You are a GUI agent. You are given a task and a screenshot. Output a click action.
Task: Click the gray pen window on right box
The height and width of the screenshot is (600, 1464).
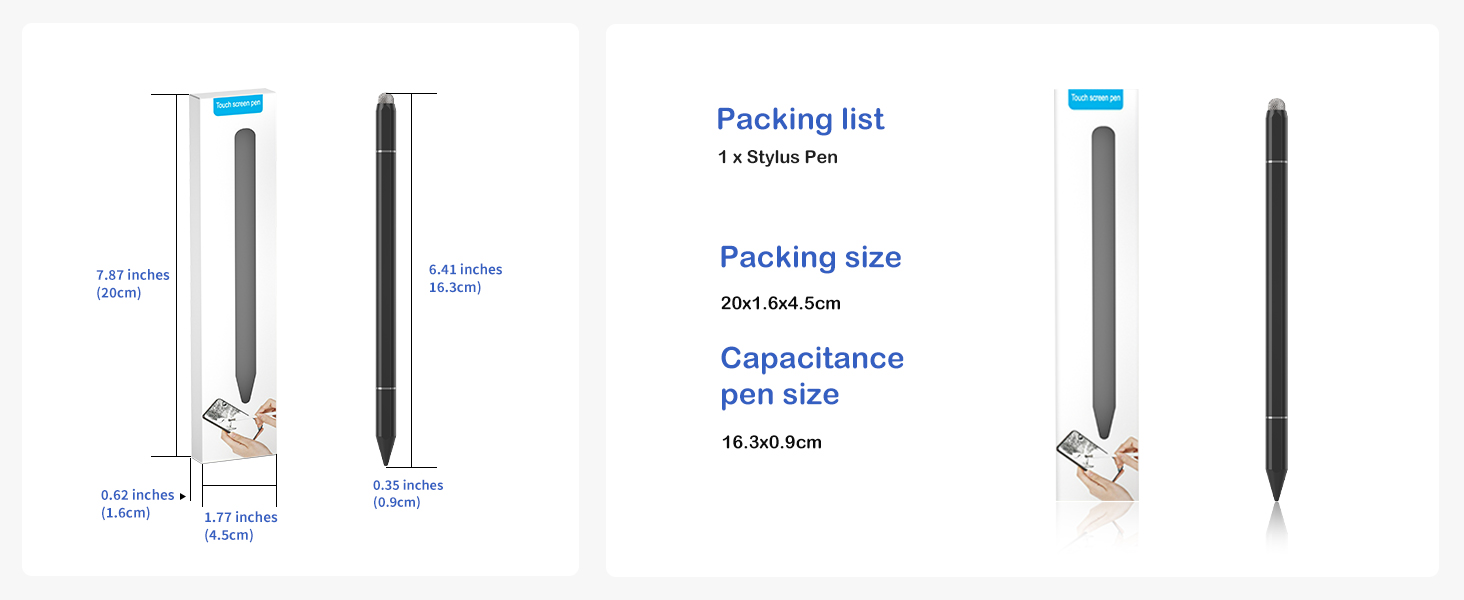tap(1103, 282)
